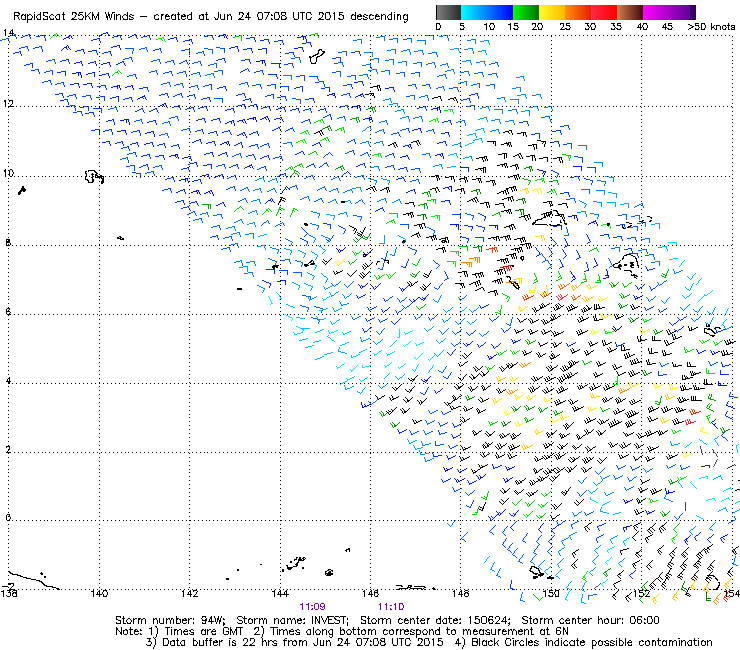Click the purple '11:10' time marker
Screen dimensions: 740x650
click(x=391, y=607)
